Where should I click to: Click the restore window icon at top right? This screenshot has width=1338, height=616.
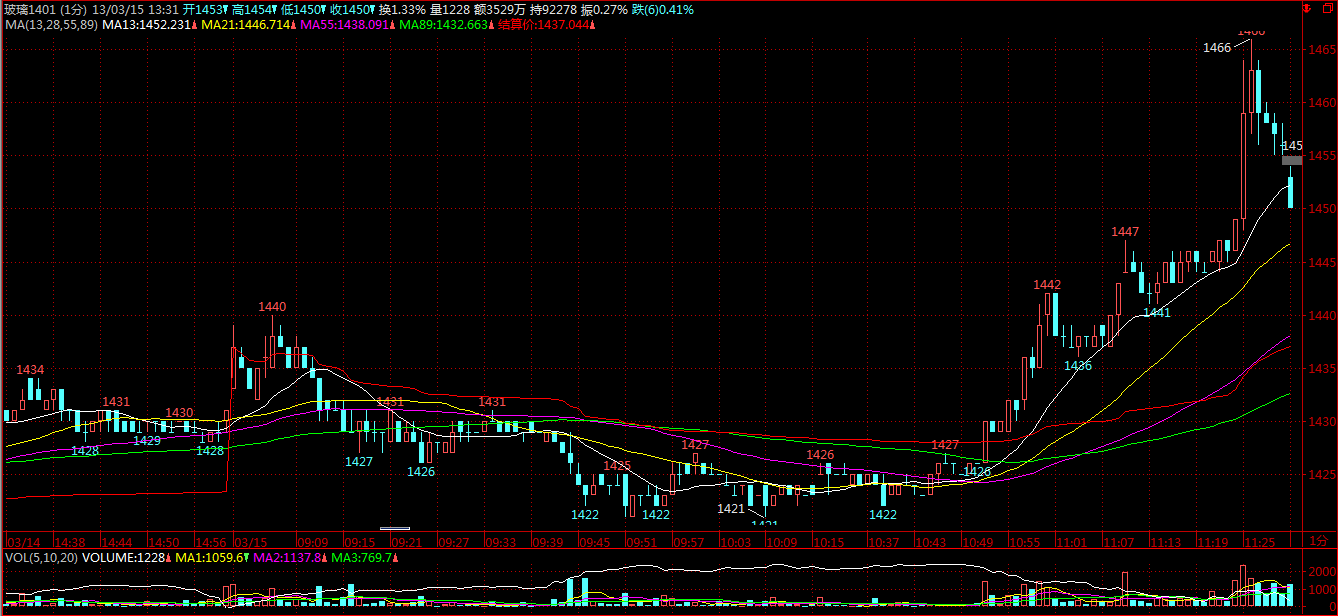point(1328,8)
